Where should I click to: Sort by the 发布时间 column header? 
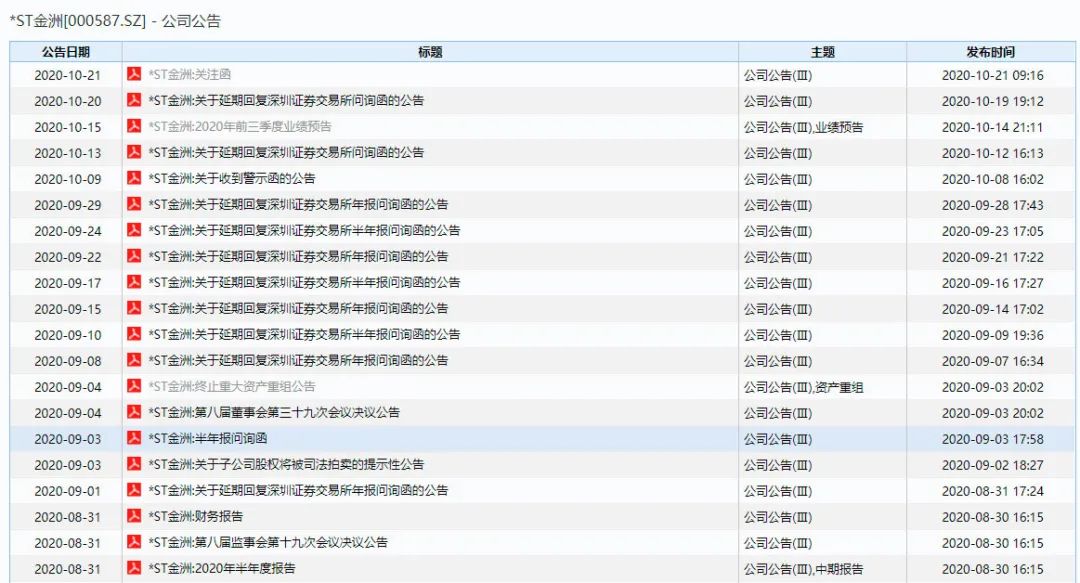990,52
